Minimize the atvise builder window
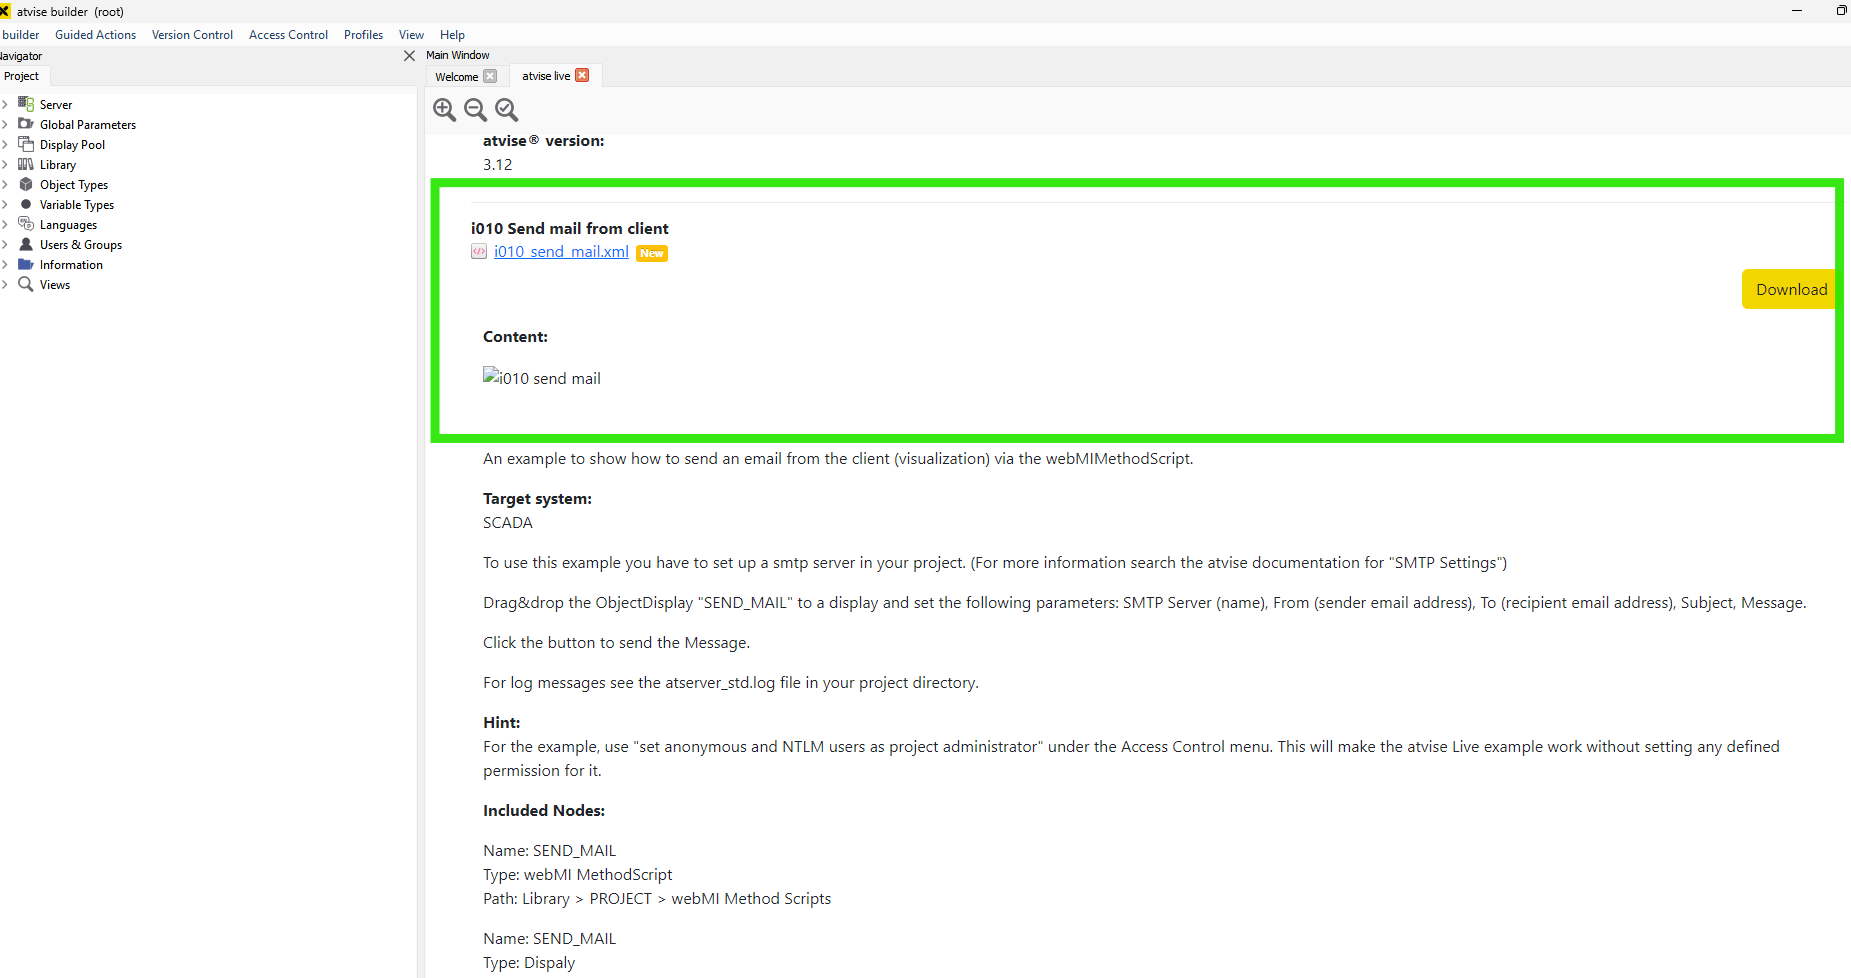Viewport: 1851px width, 978px height. click(1797, 10)
